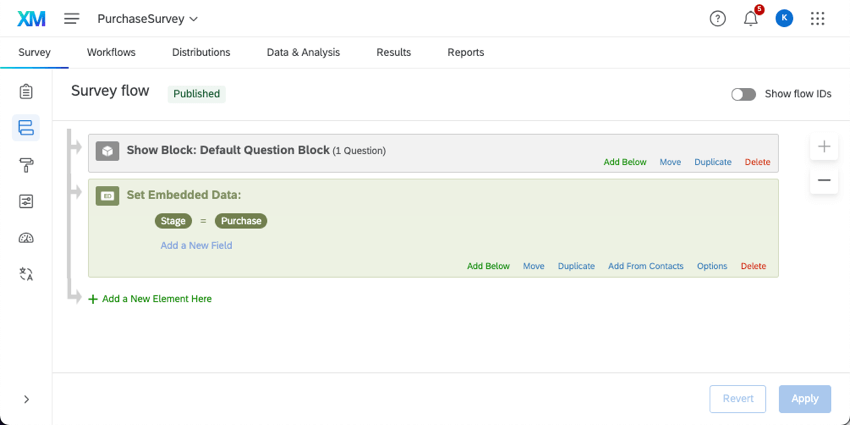
Task: Open the notifications bell
Action: point(750,18)
